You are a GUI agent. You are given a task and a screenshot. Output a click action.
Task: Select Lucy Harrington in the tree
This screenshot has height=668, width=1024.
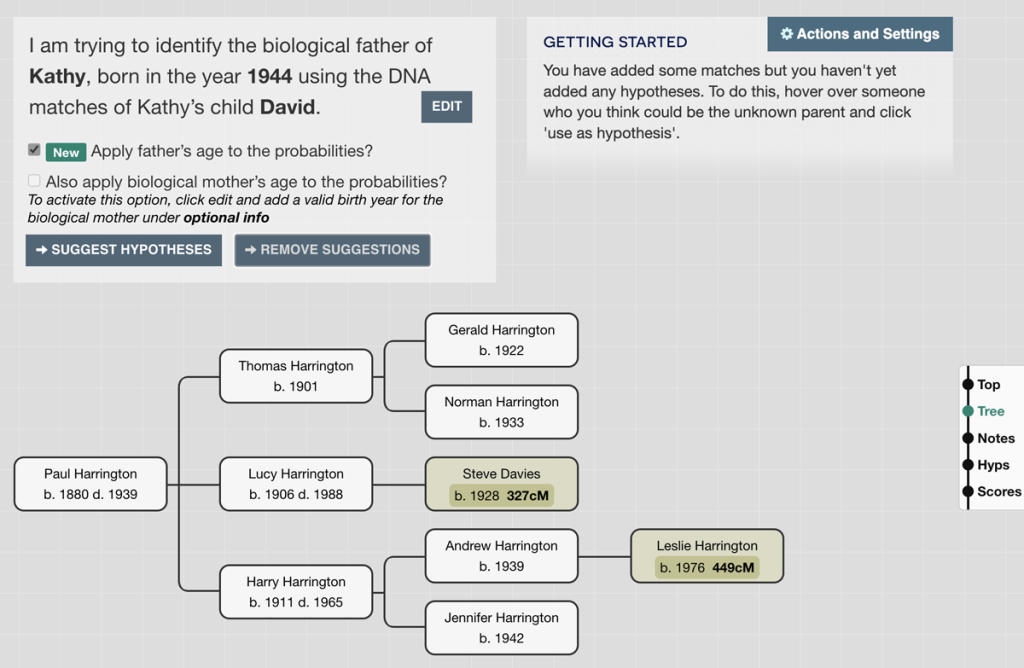click(x=296, y=484)
